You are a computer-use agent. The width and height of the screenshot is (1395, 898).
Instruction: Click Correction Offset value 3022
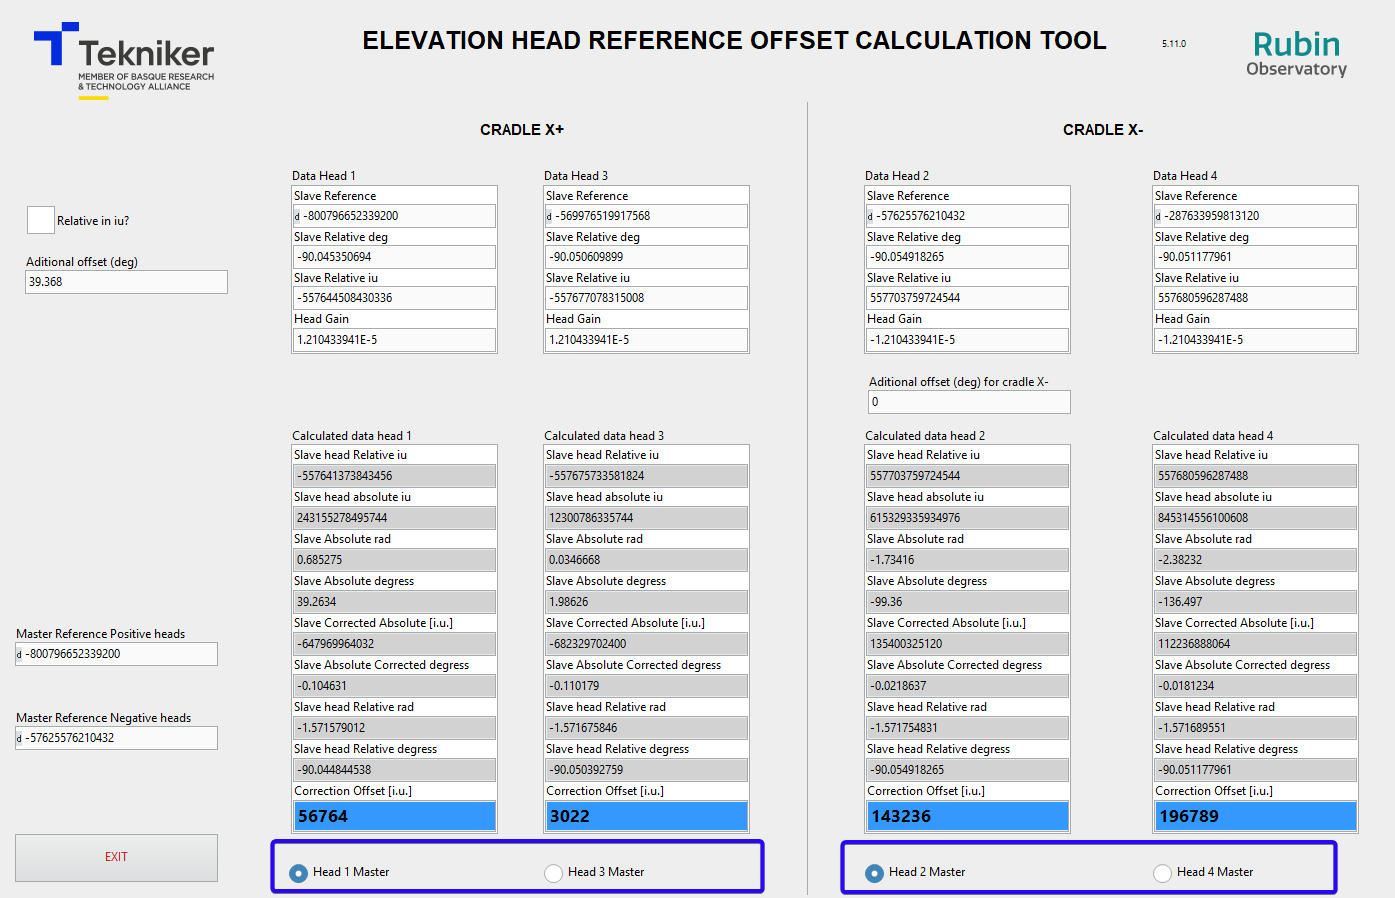tap(646, 816)
